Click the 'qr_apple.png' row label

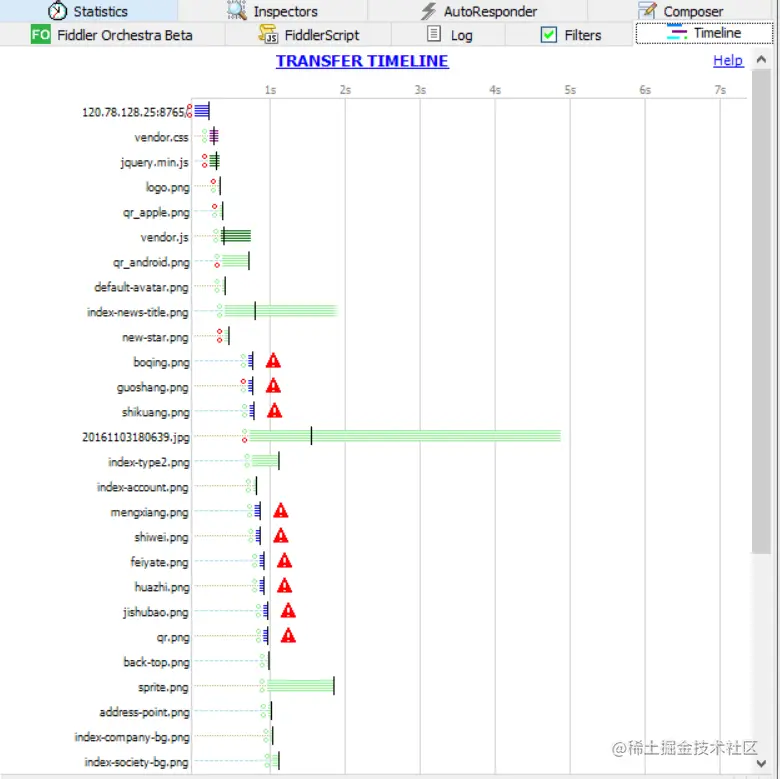coord(156,212)
